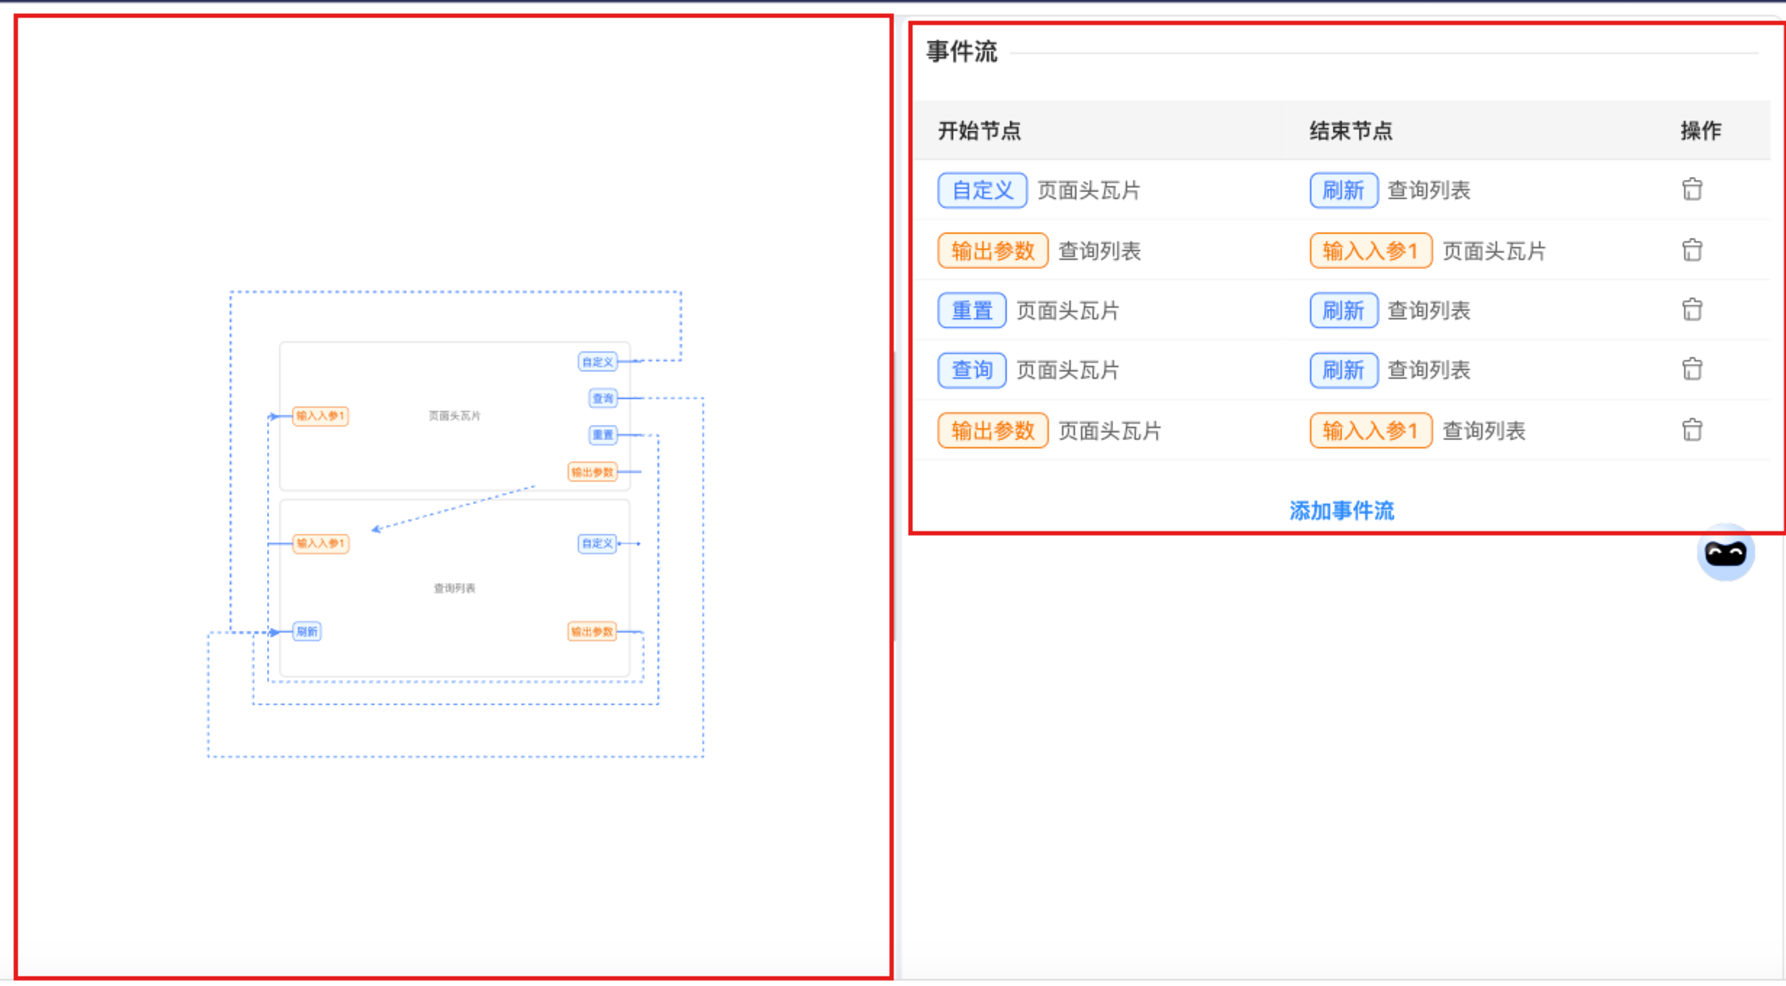The image size is (1786, 986).
Task: Delete the 自定义 页面头瓦片 event flow row
Action: (x=1692, y=189)
